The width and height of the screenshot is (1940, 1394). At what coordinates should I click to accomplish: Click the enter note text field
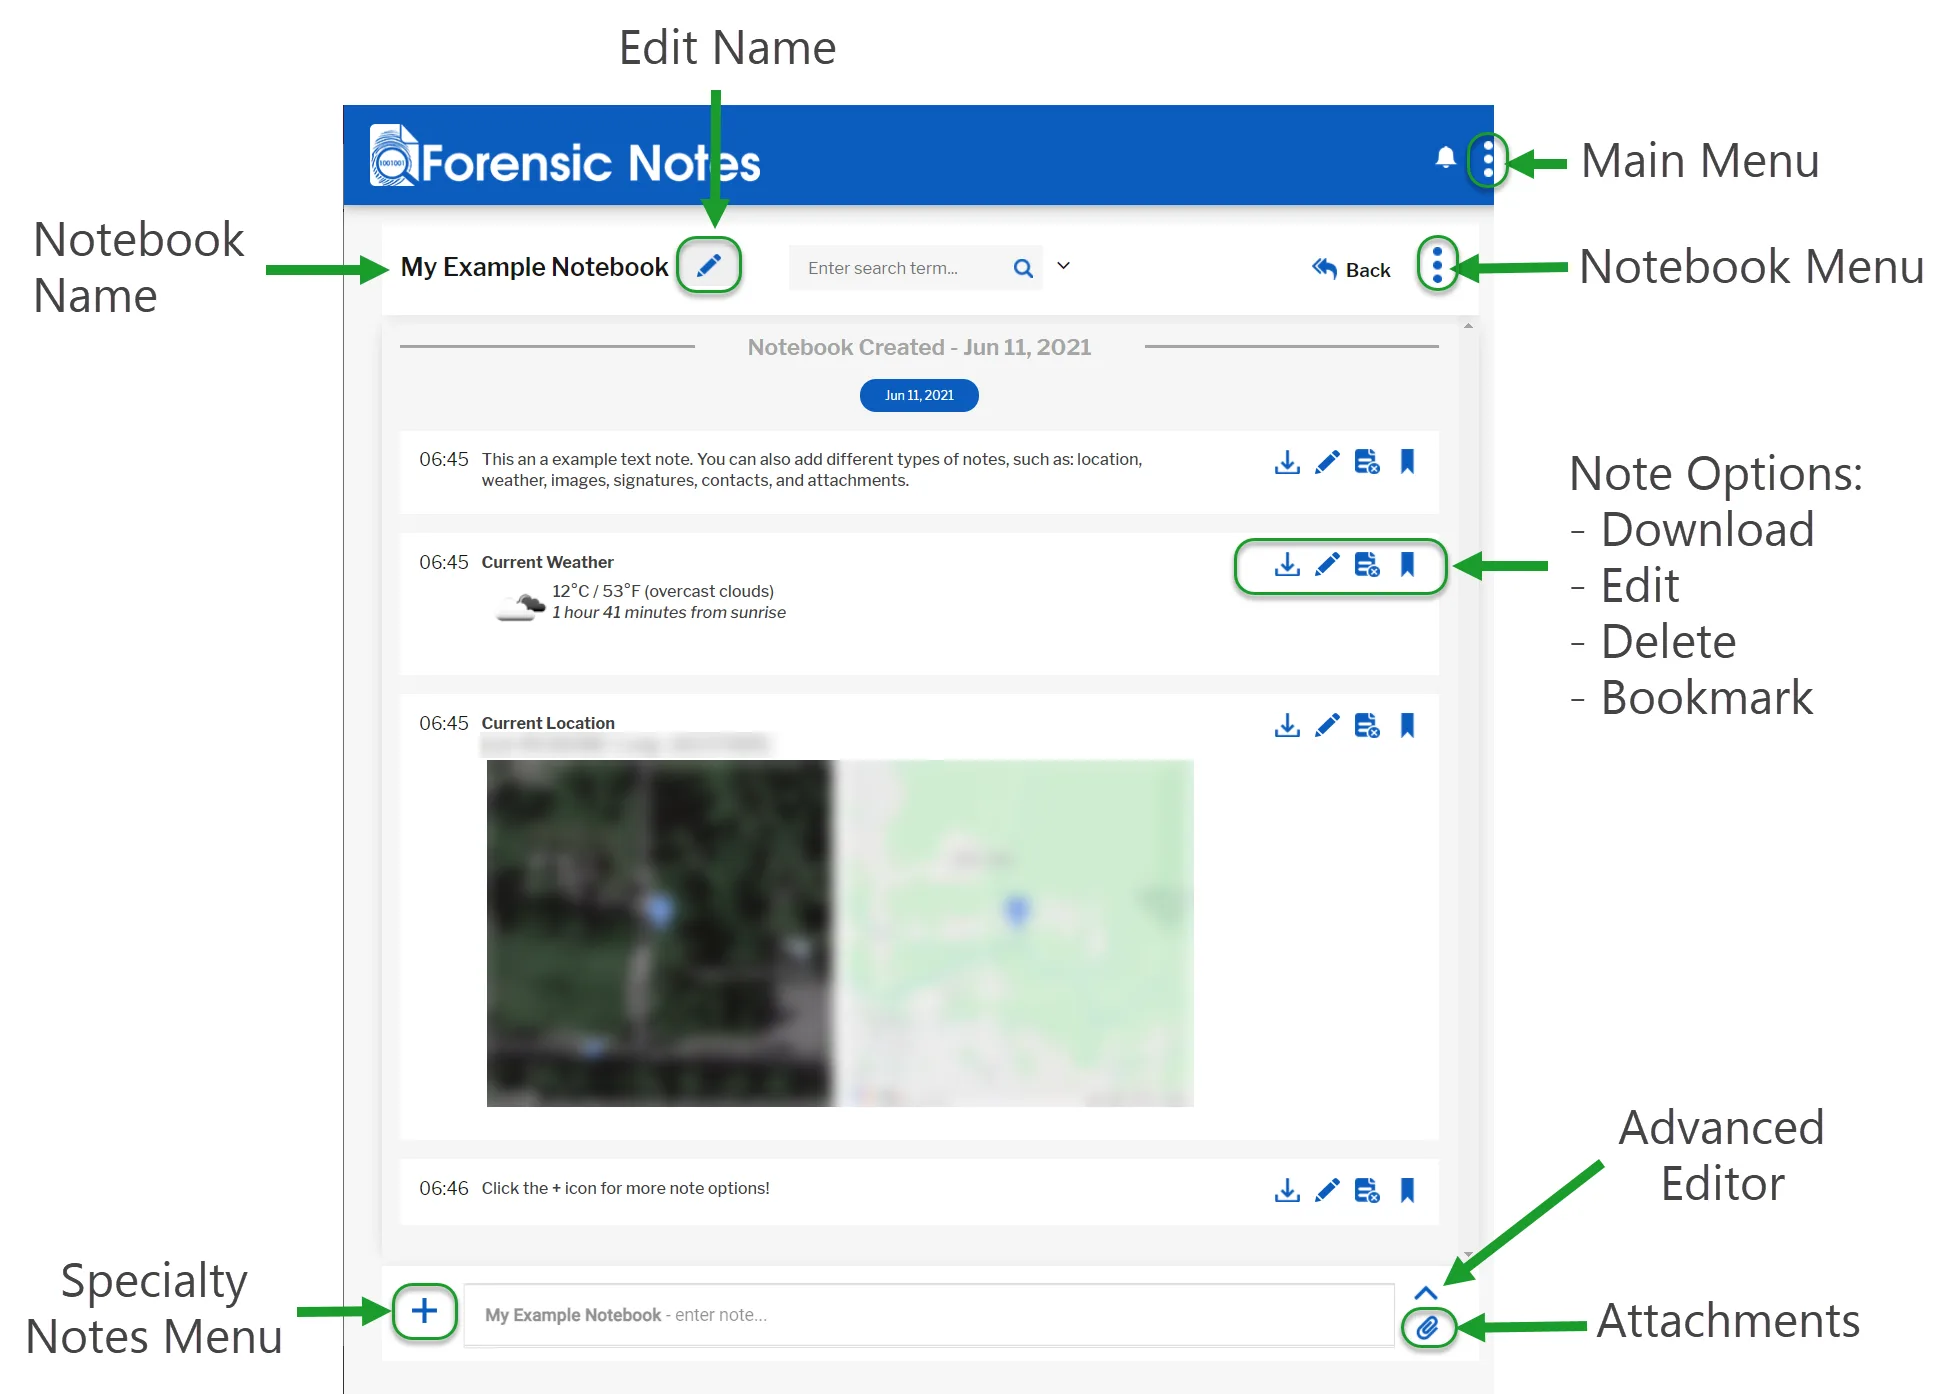click(x=929, y=1315)
